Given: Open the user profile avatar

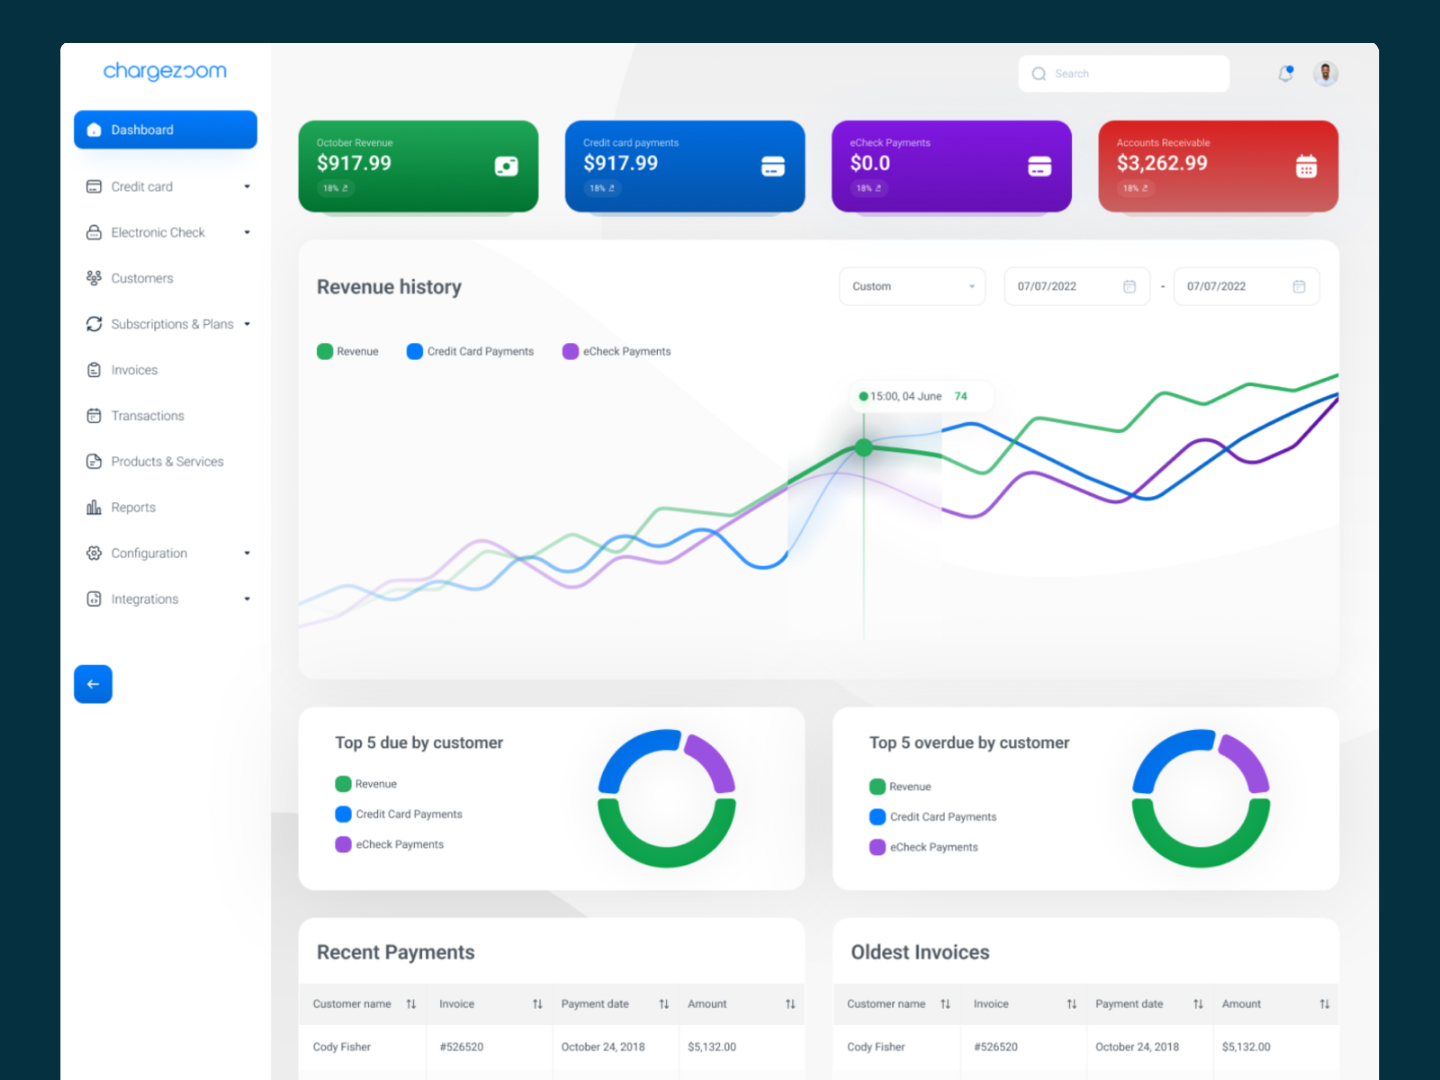Looking at the screenshot, I should point(1326,73).
